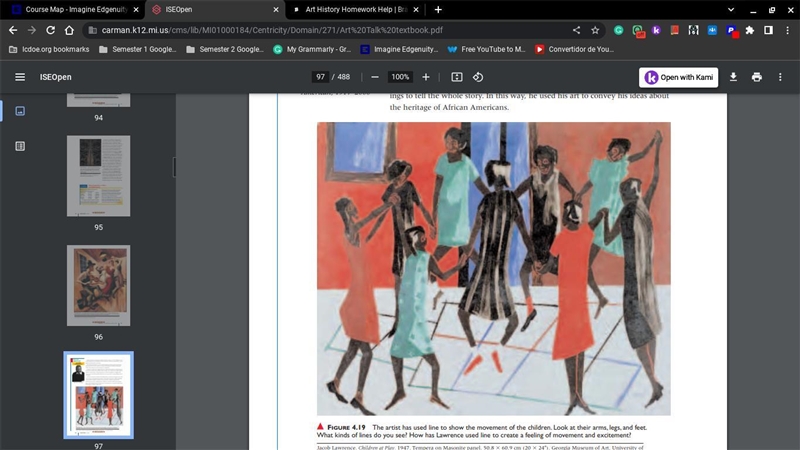
Task: Rotate the PDF counterclockwise
Action: point(478,77)
